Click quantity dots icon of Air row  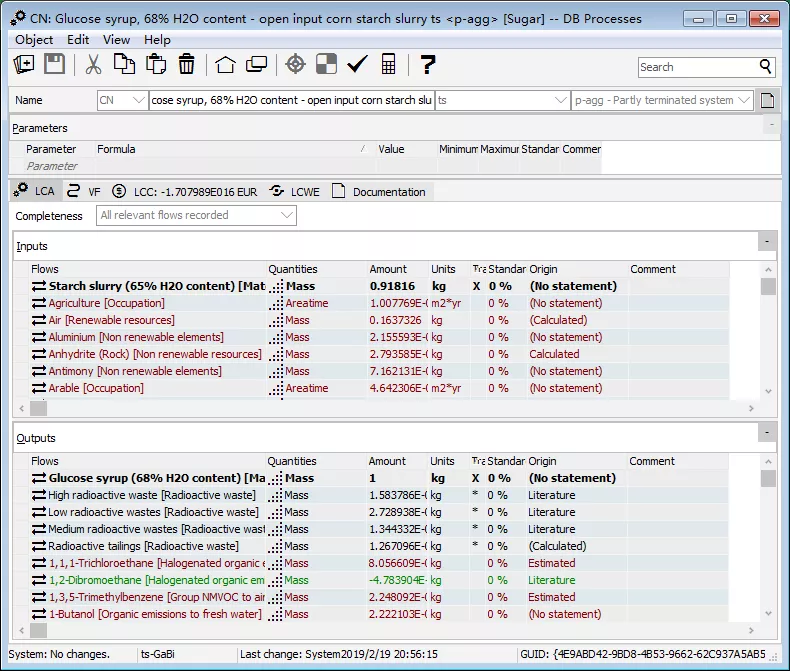click(276, 320)
